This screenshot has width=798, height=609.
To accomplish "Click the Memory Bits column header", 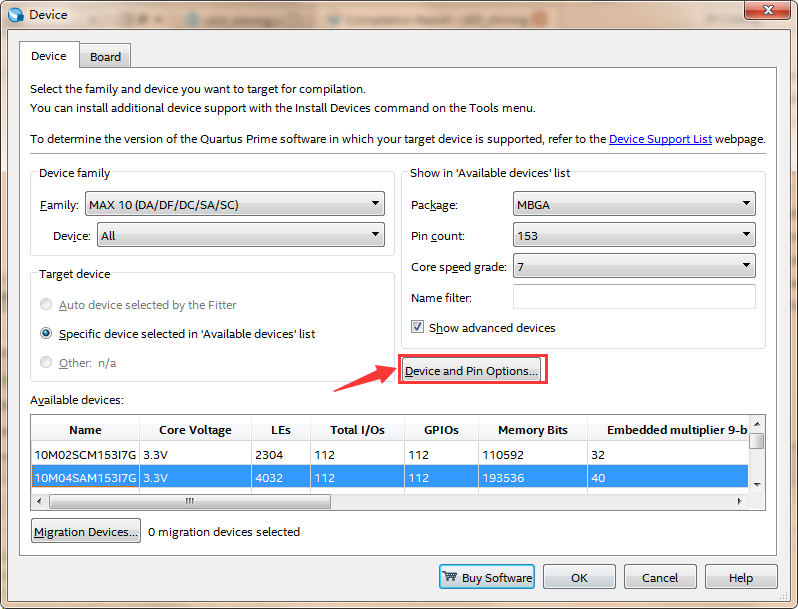I will click(533, 429).
